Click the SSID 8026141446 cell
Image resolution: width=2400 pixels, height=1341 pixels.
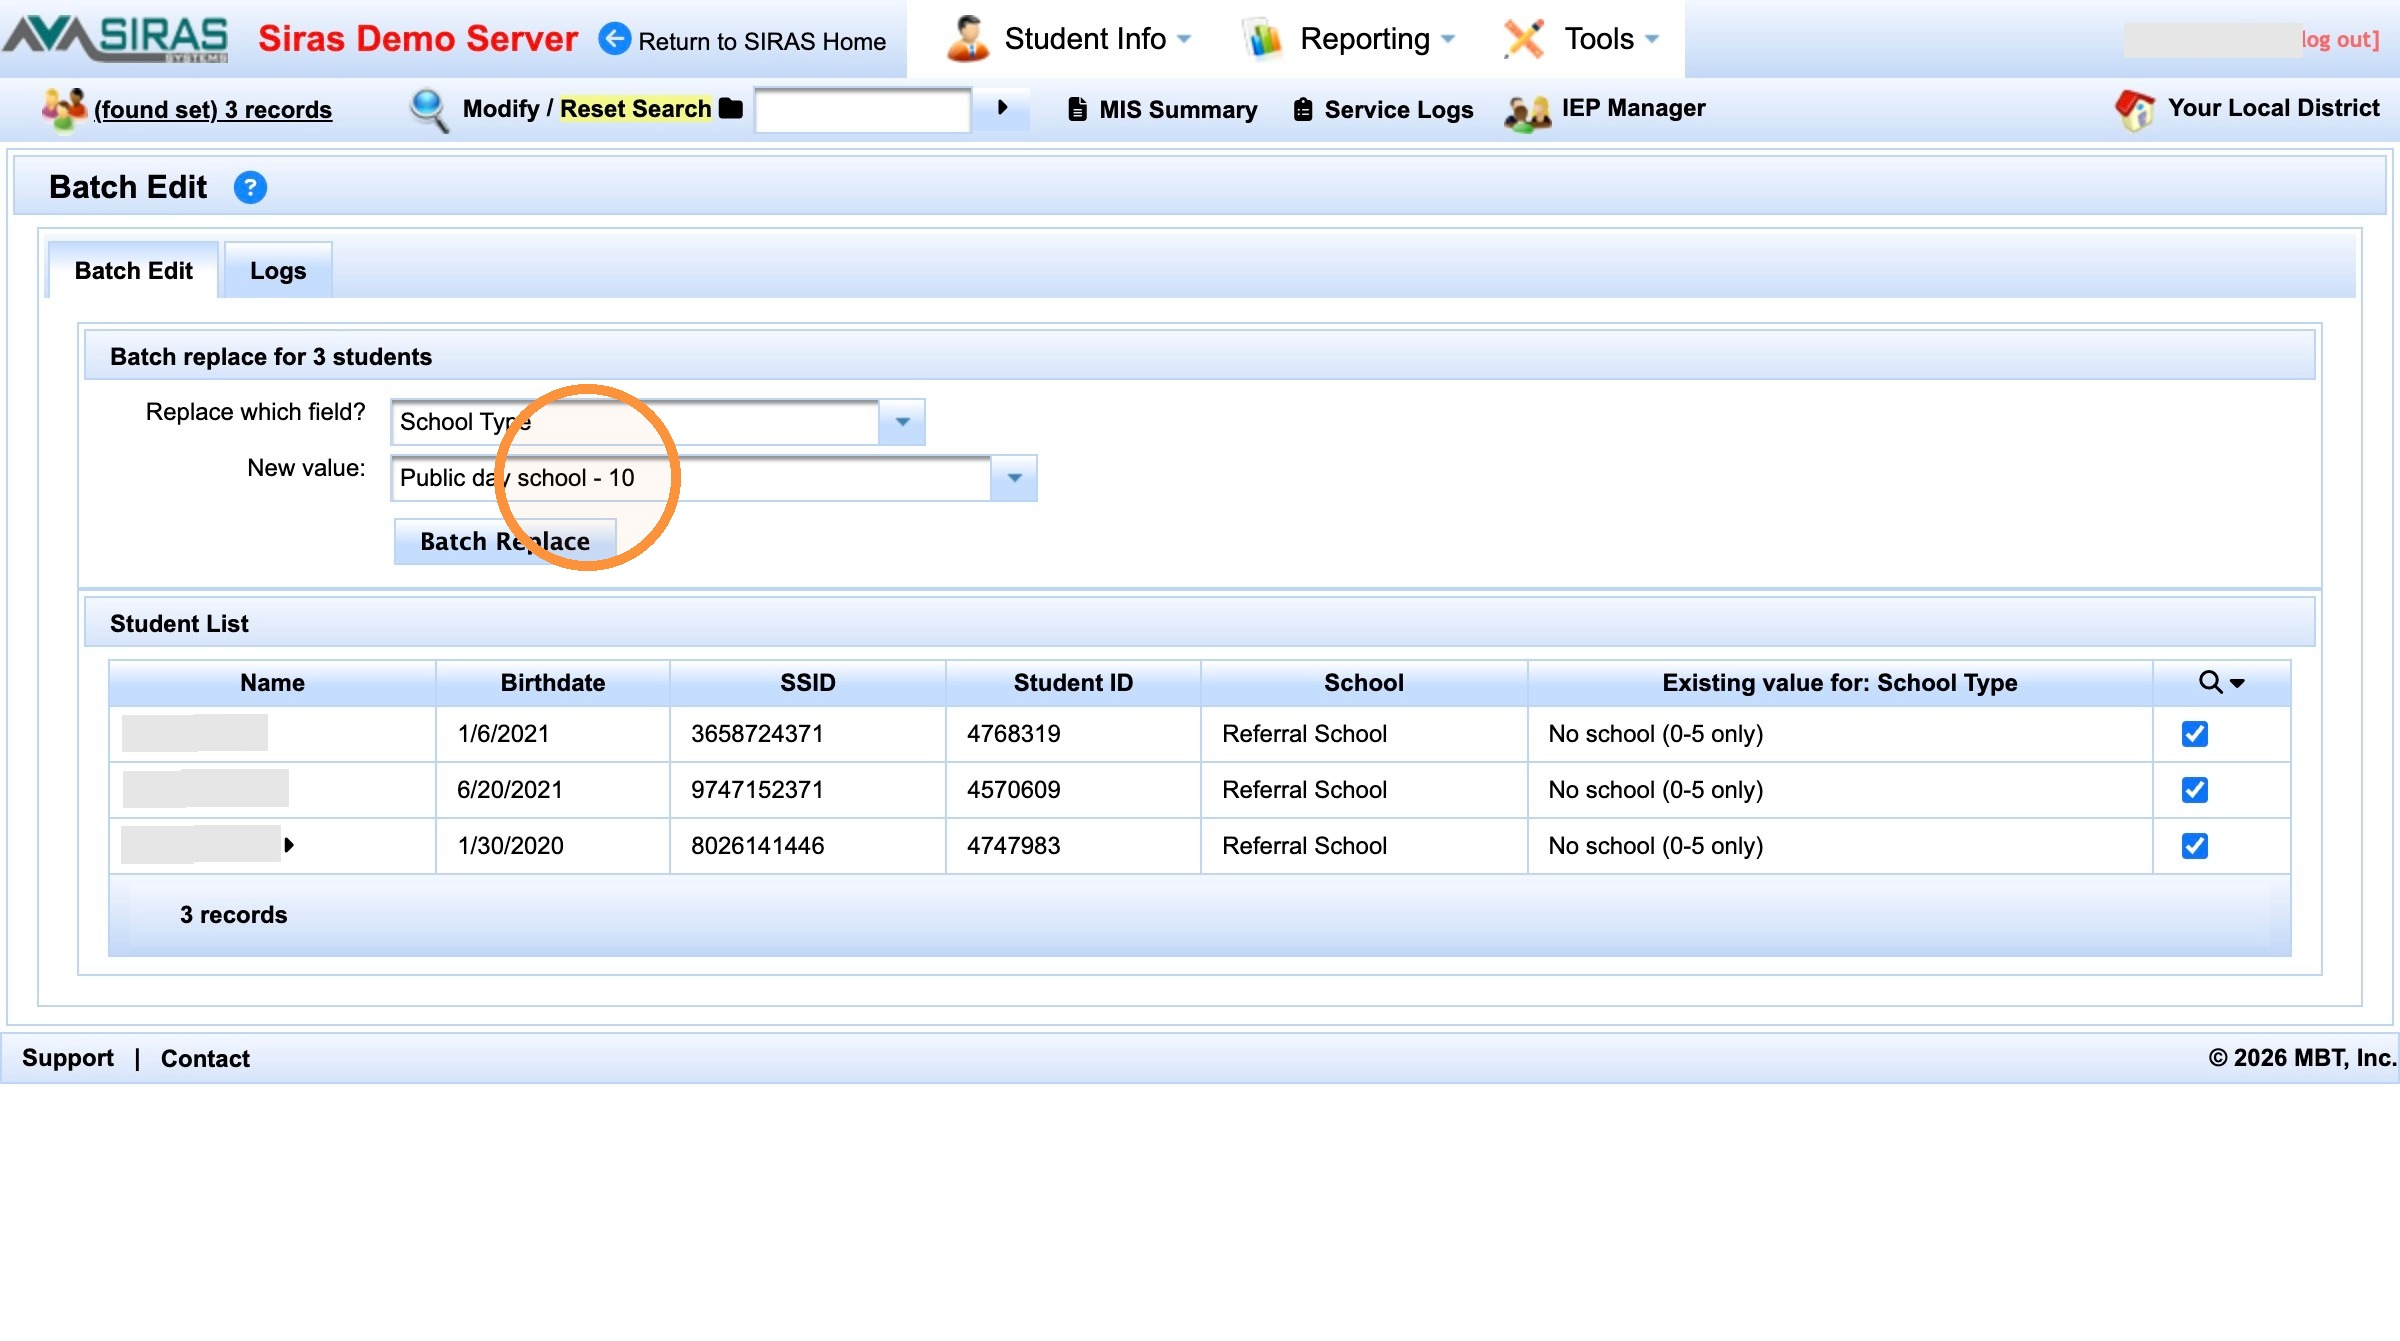[x=808, y=846]
